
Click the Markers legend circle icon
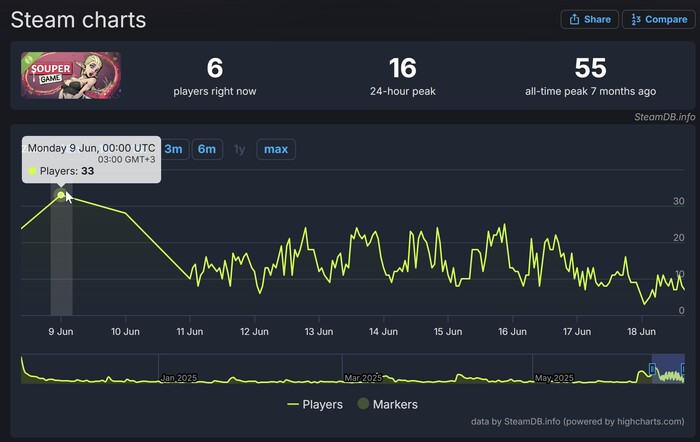[x=361, y=404]
